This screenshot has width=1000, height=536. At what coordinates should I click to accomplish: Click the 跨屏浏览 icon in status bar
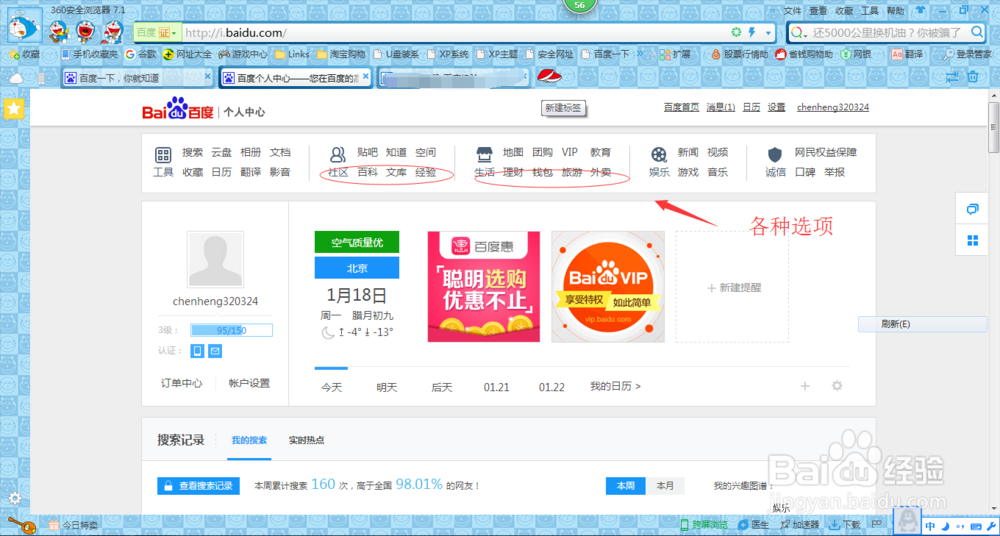pyautogui.click(x=685, y=525)
